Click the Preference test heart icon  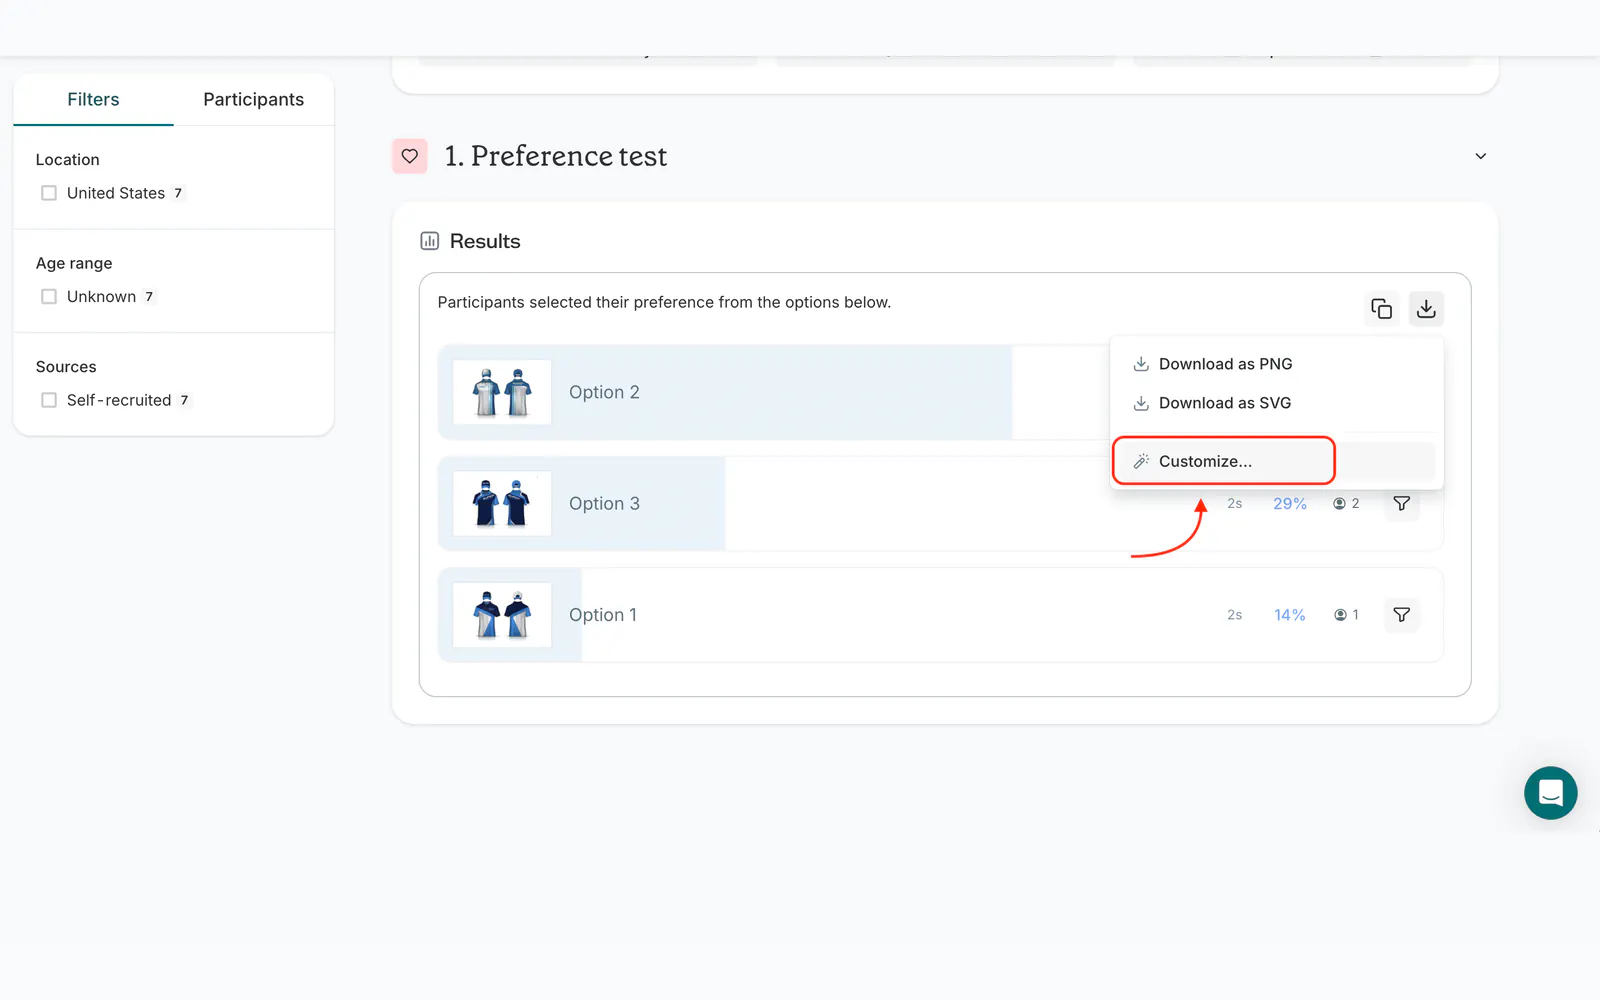pos(410,156)
